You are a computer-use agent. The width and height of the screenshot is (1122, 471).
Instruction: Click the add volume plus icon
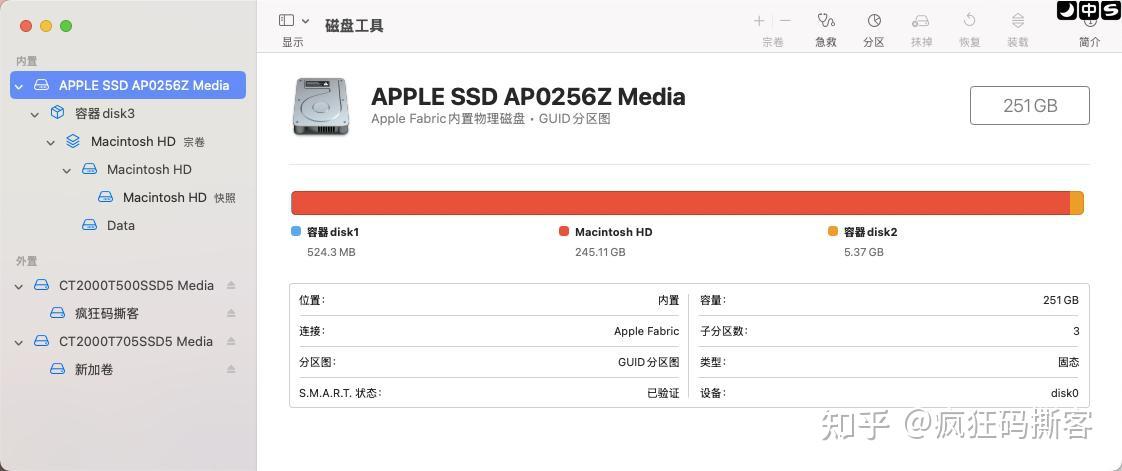point(759,21)
